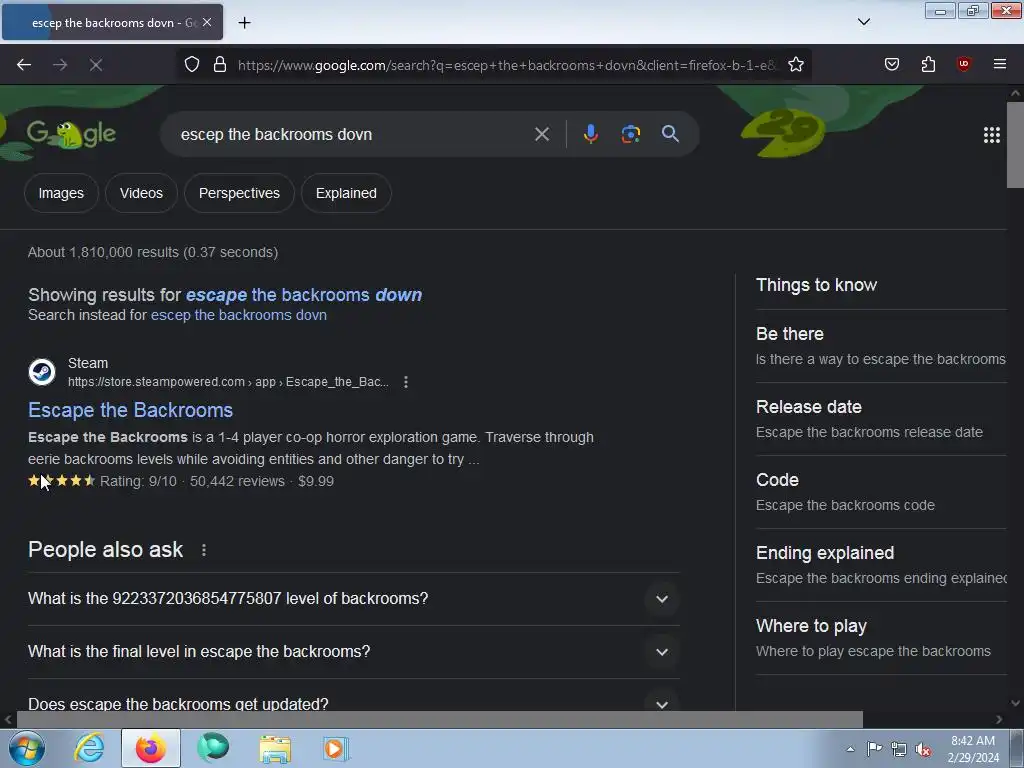Expand 'Does escape the backrooms get updated' question

353,704
